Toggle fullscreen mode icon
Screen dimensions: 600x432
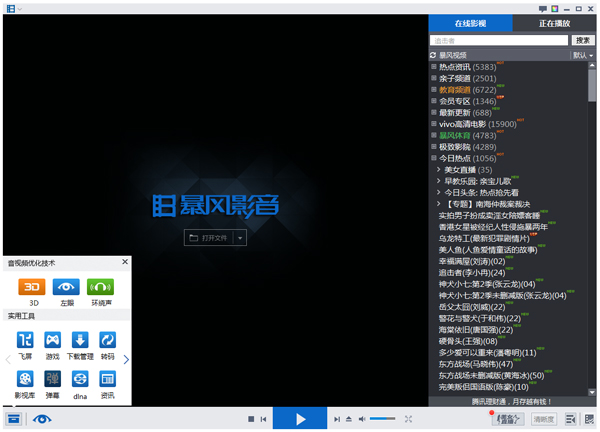pos(408,419)
